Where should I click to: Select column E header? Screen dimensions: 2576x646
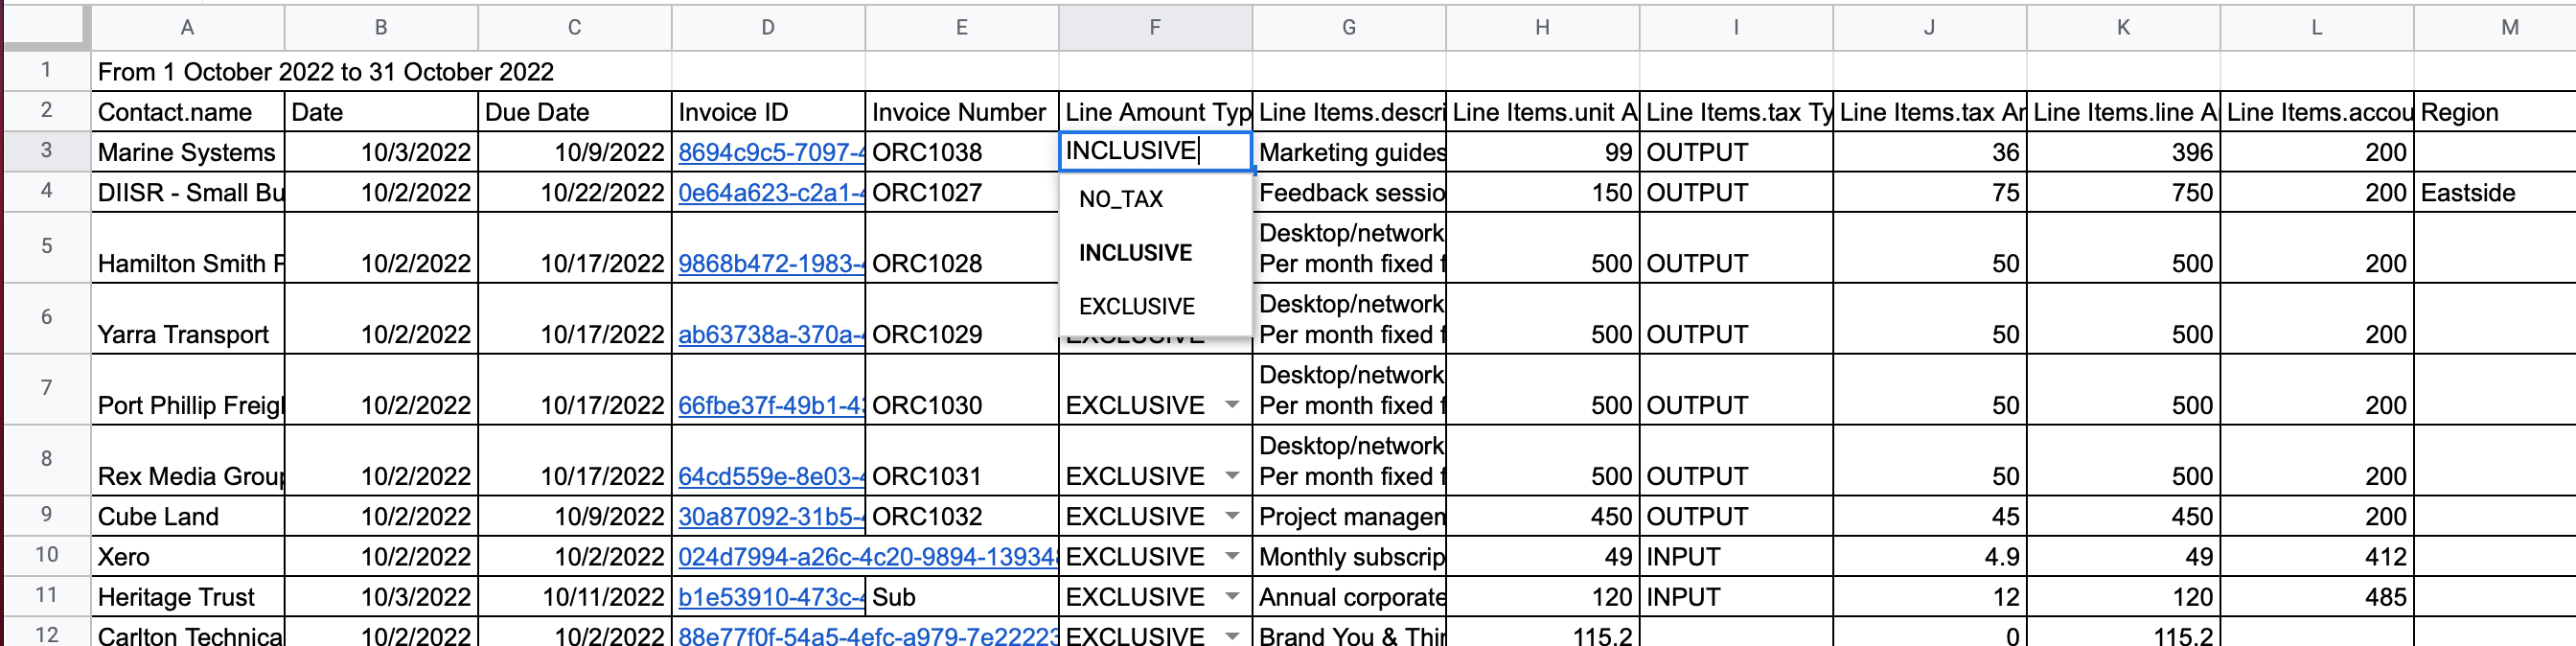click(x=962, y=27)
